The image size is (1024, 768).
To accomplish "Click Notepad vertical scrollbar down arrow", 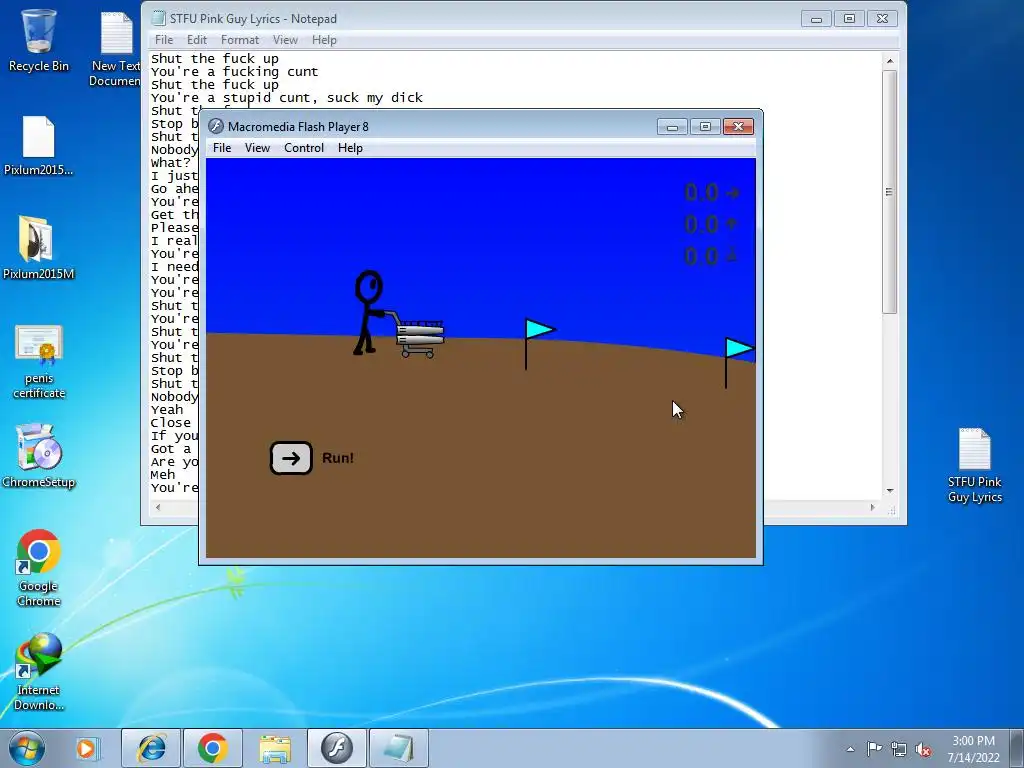I will tap(890, 491).
